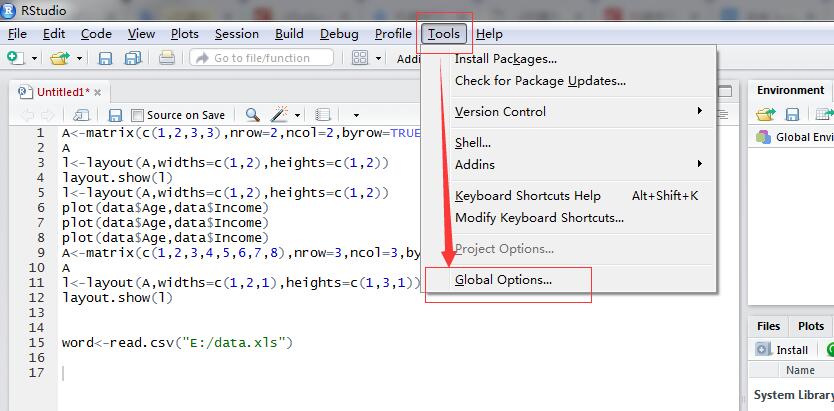Go back to previous source location
Image resolution: width=834 pixels, height=411 pixels.
(27, 114)
